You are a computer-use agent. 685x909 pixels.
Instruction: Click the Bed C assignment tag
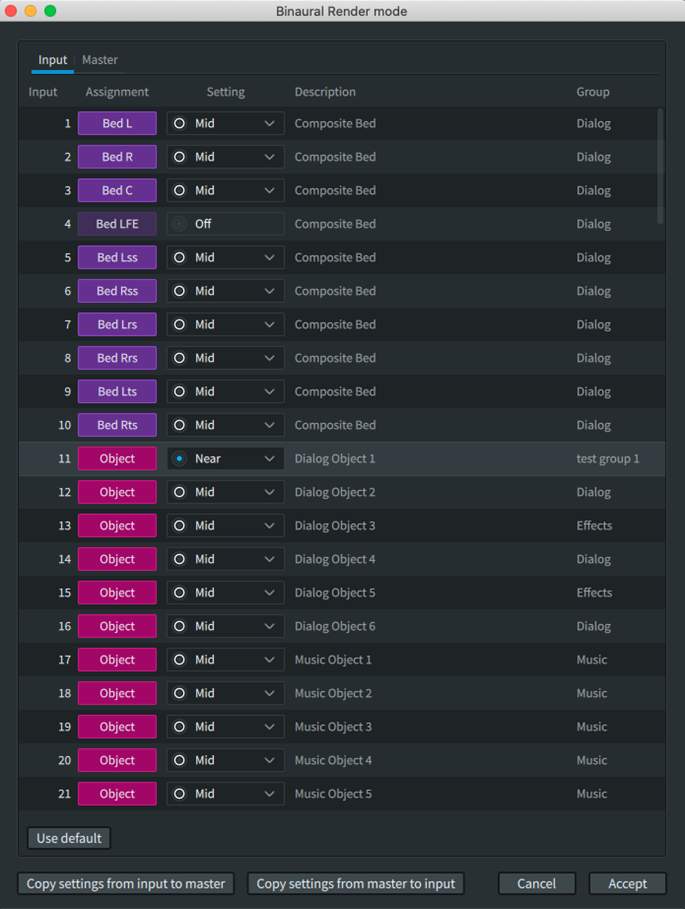pos(117,191)
